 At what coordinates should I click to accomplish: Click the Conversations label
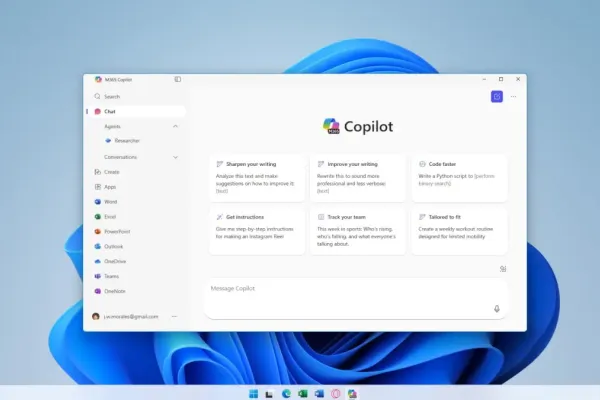pyautogui.click(x=120, y=157)
